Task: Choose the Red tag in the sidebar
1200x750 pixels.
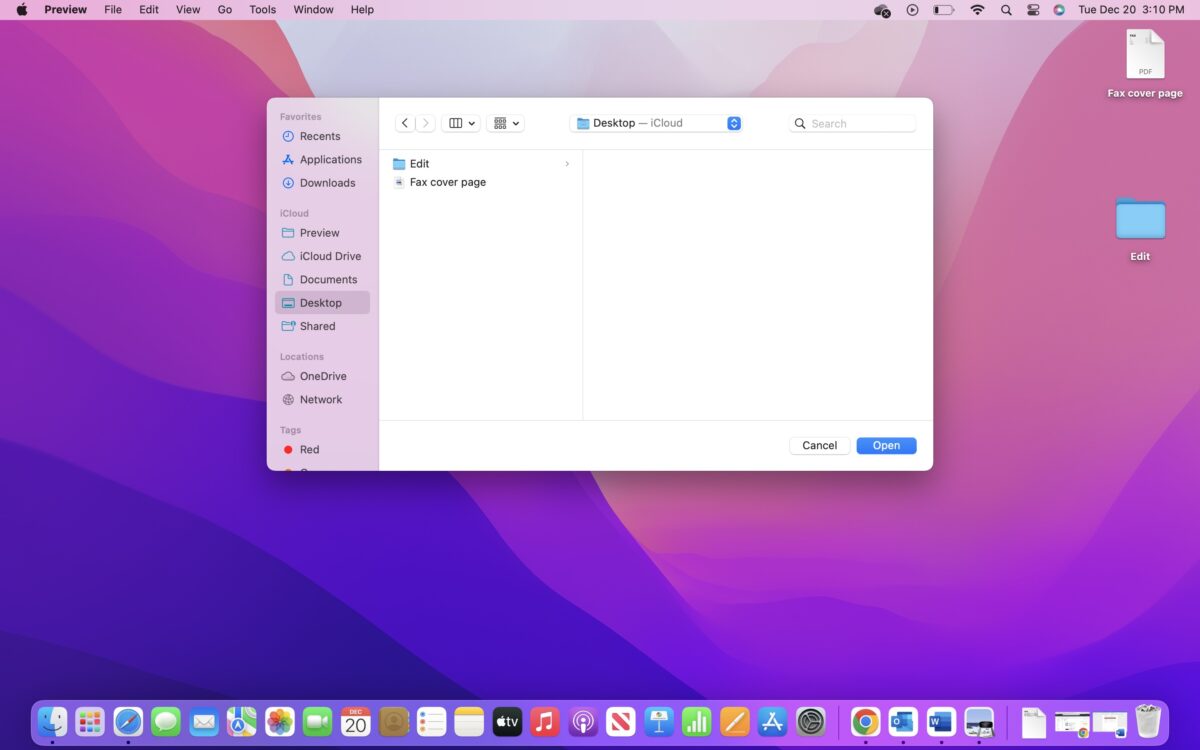Action: [309, 450]
